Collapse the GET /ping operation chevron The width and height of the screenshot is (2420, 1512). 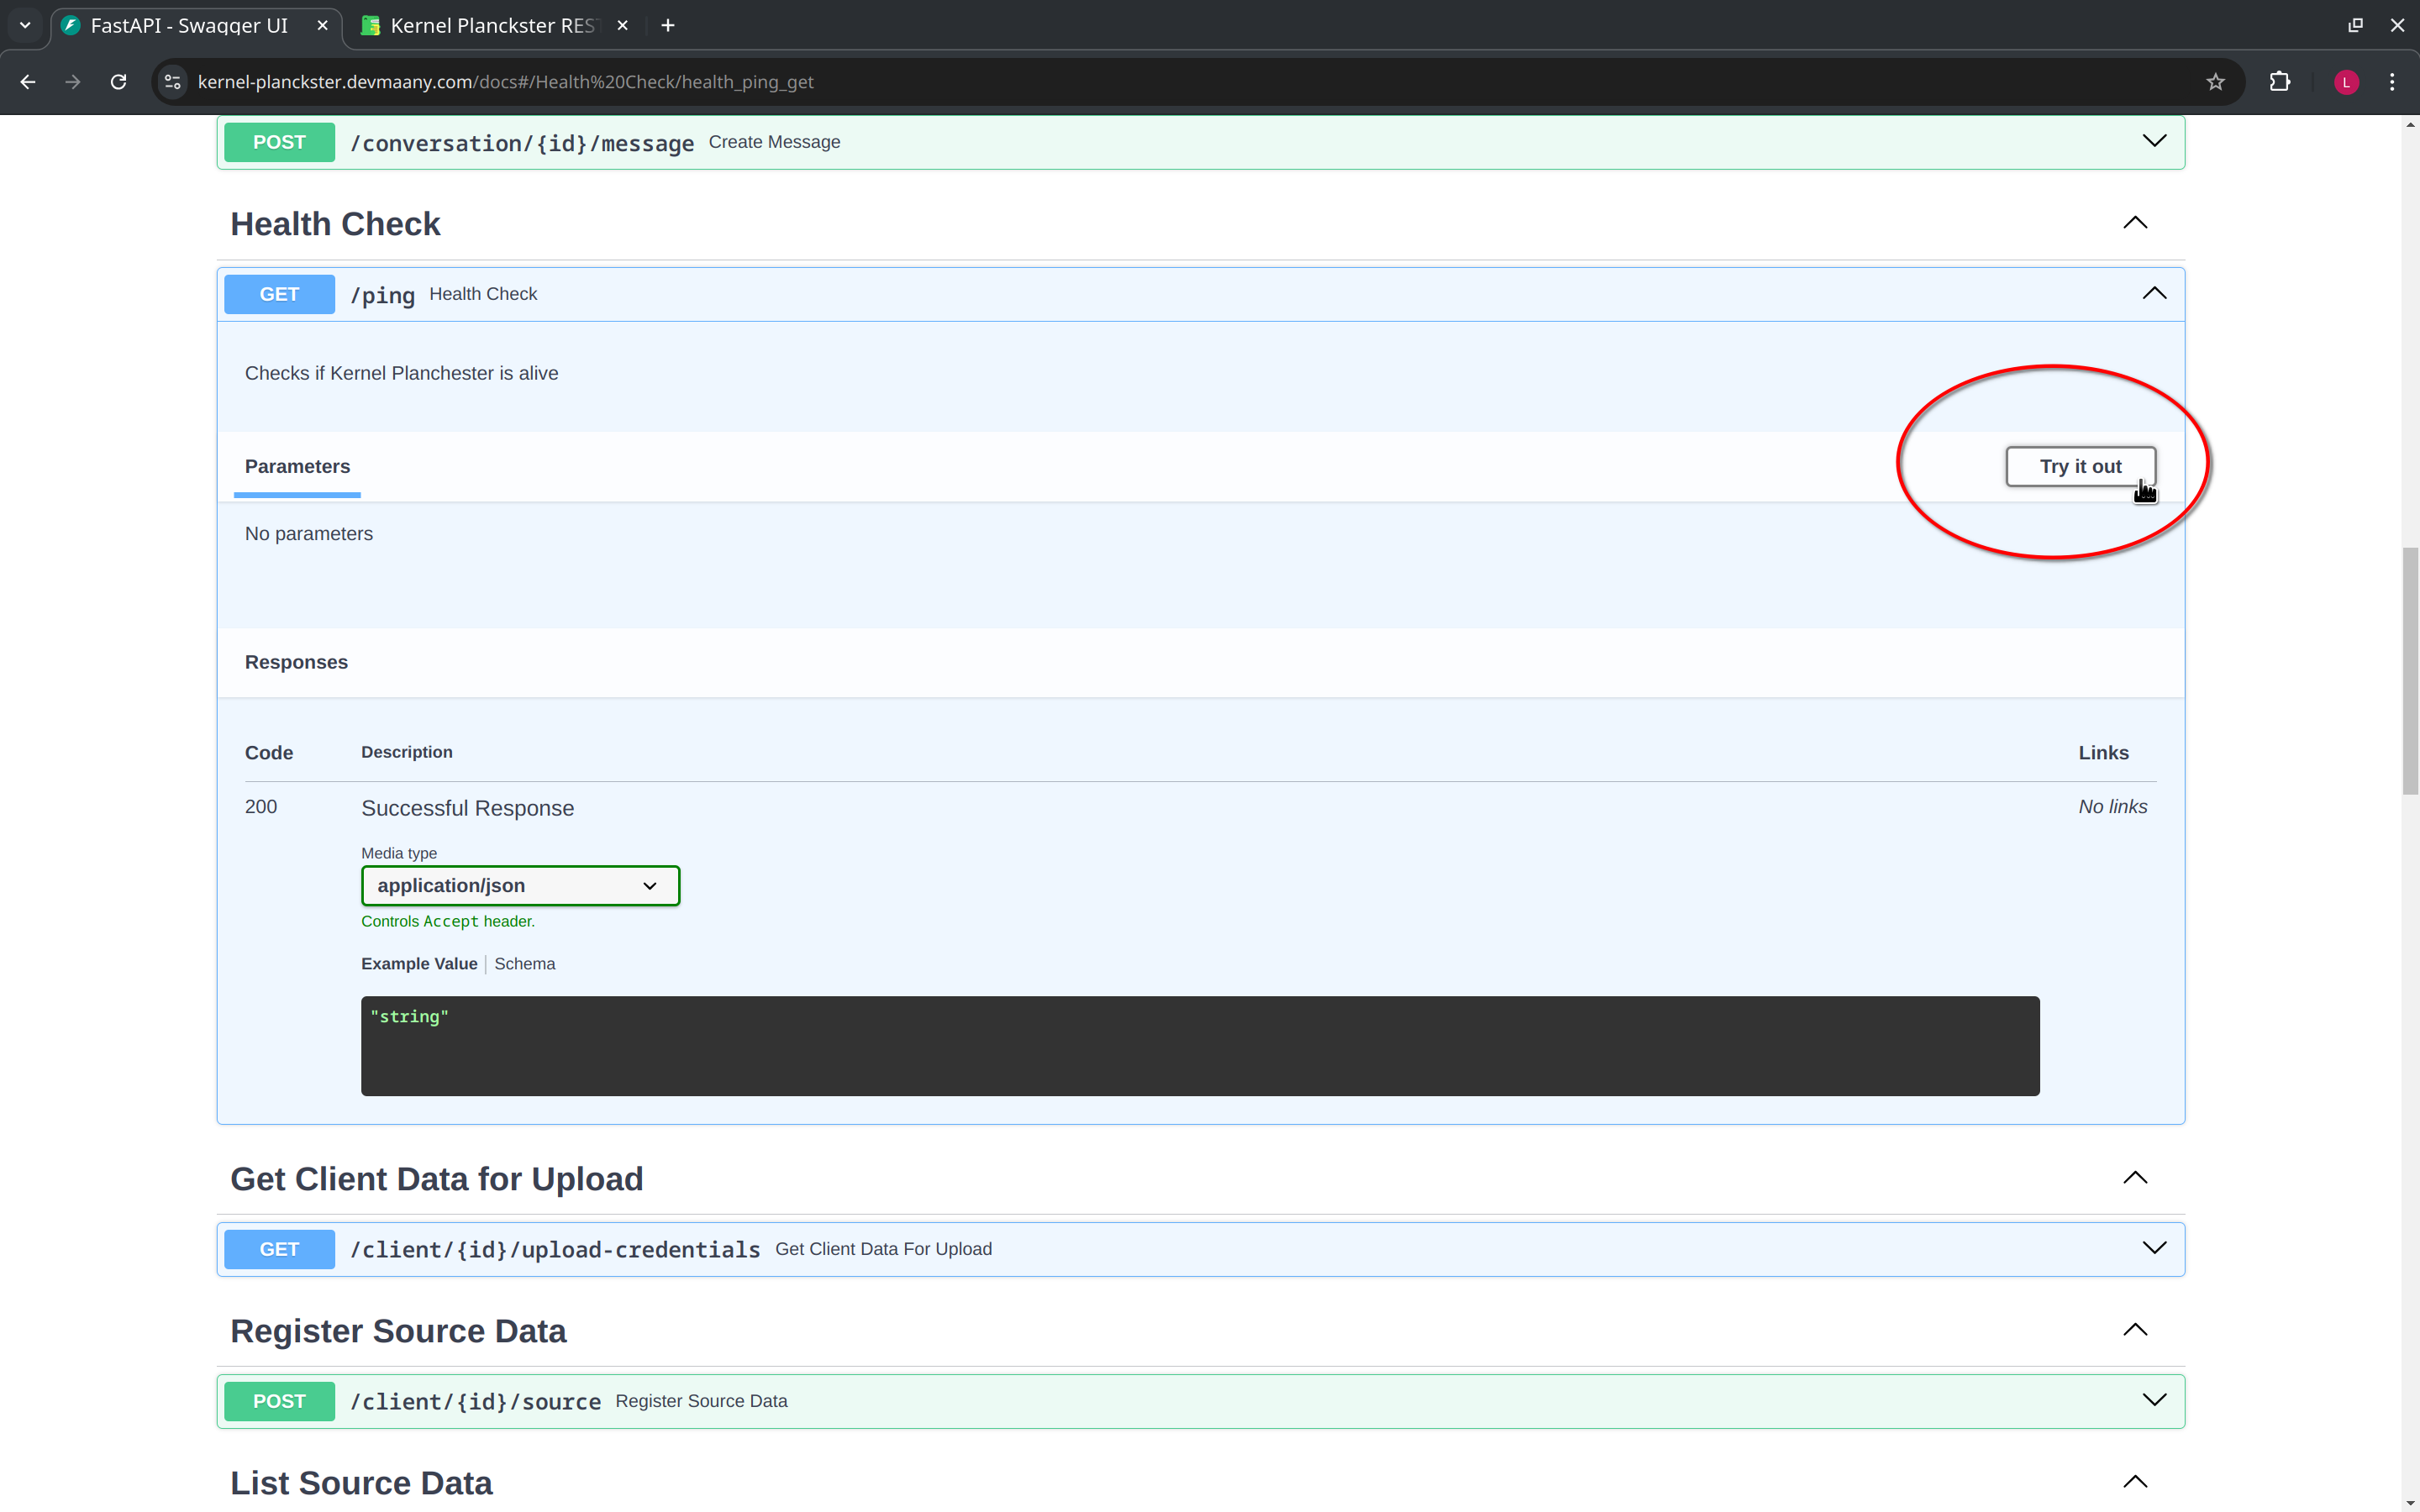[x=2154, y=294]
